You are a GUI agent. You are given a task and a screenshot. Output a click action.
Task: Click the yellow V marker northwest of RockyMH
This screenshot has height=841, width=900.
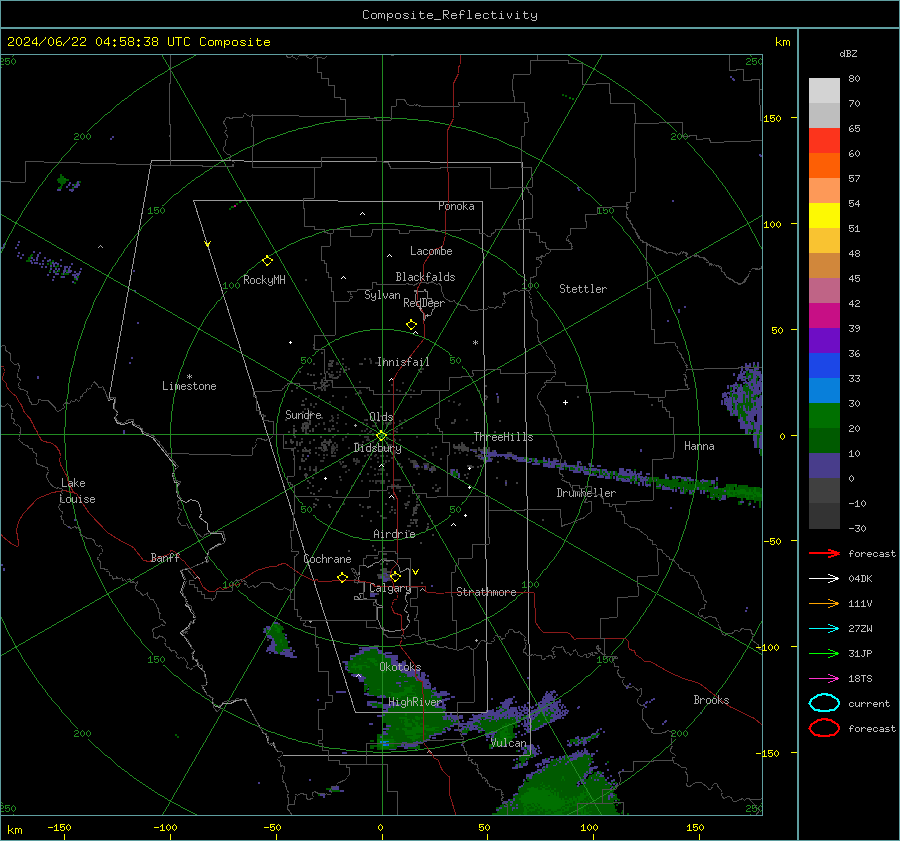208,244
